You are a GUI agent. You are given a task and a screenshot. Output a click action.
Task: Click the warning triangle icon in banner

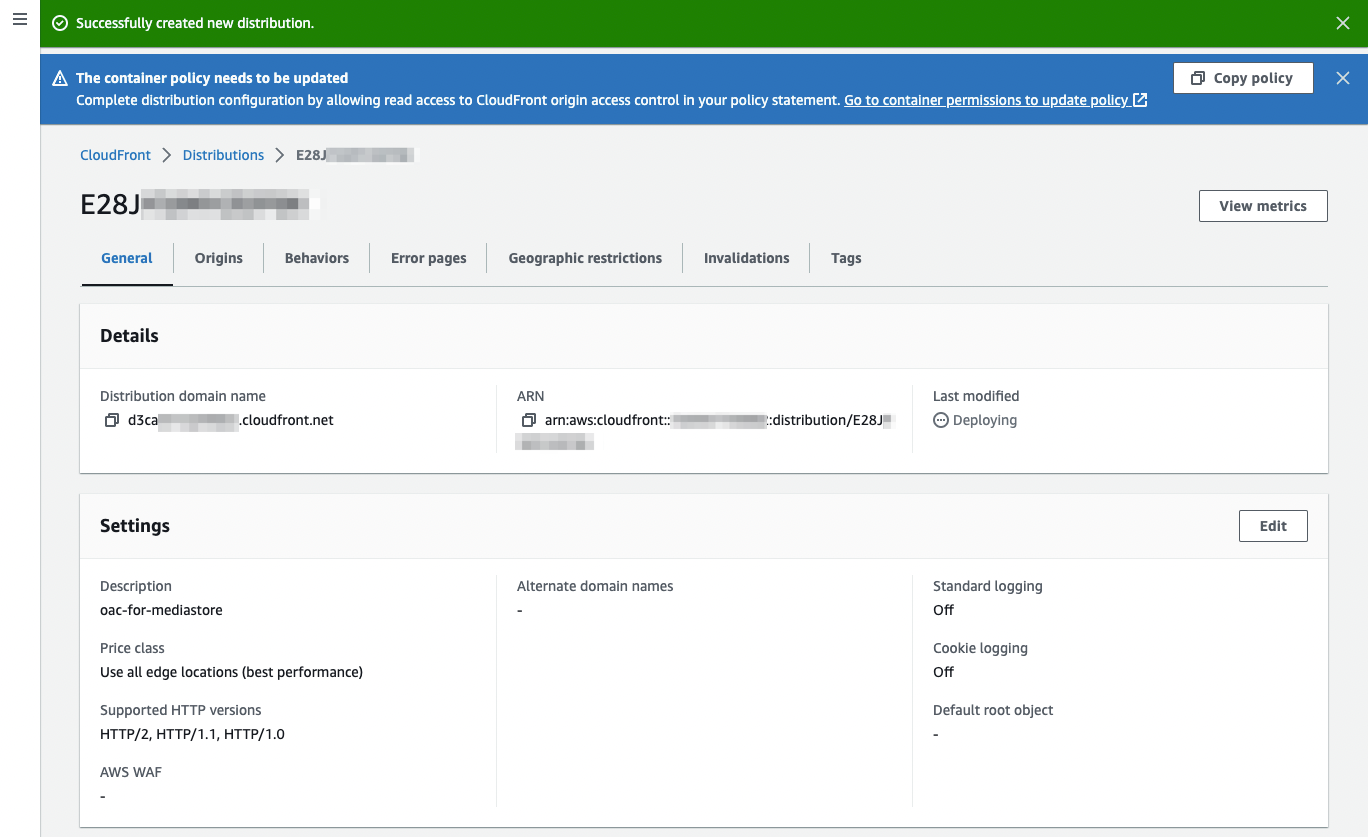[60, 78]
